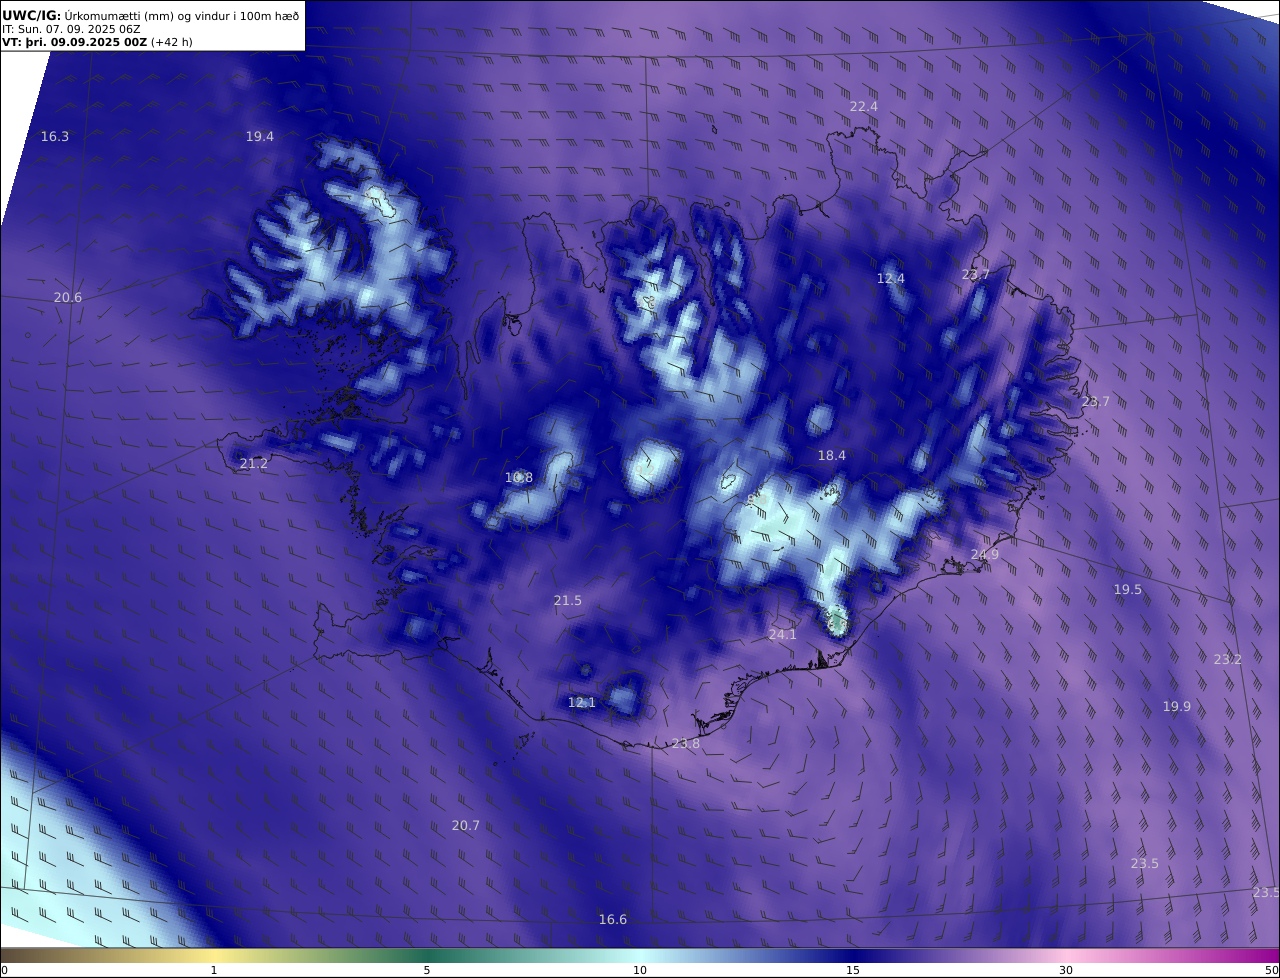Click the 19.5 value label
1280x978 pixels.
tap(1128, 590)
